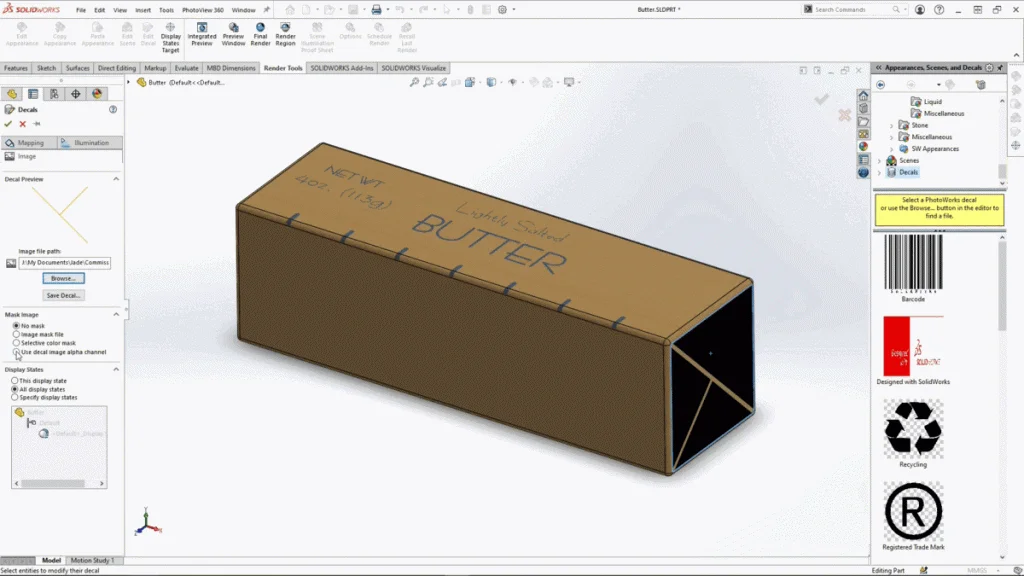
Task: Click the Browse... button
Action: coord(64,278)
